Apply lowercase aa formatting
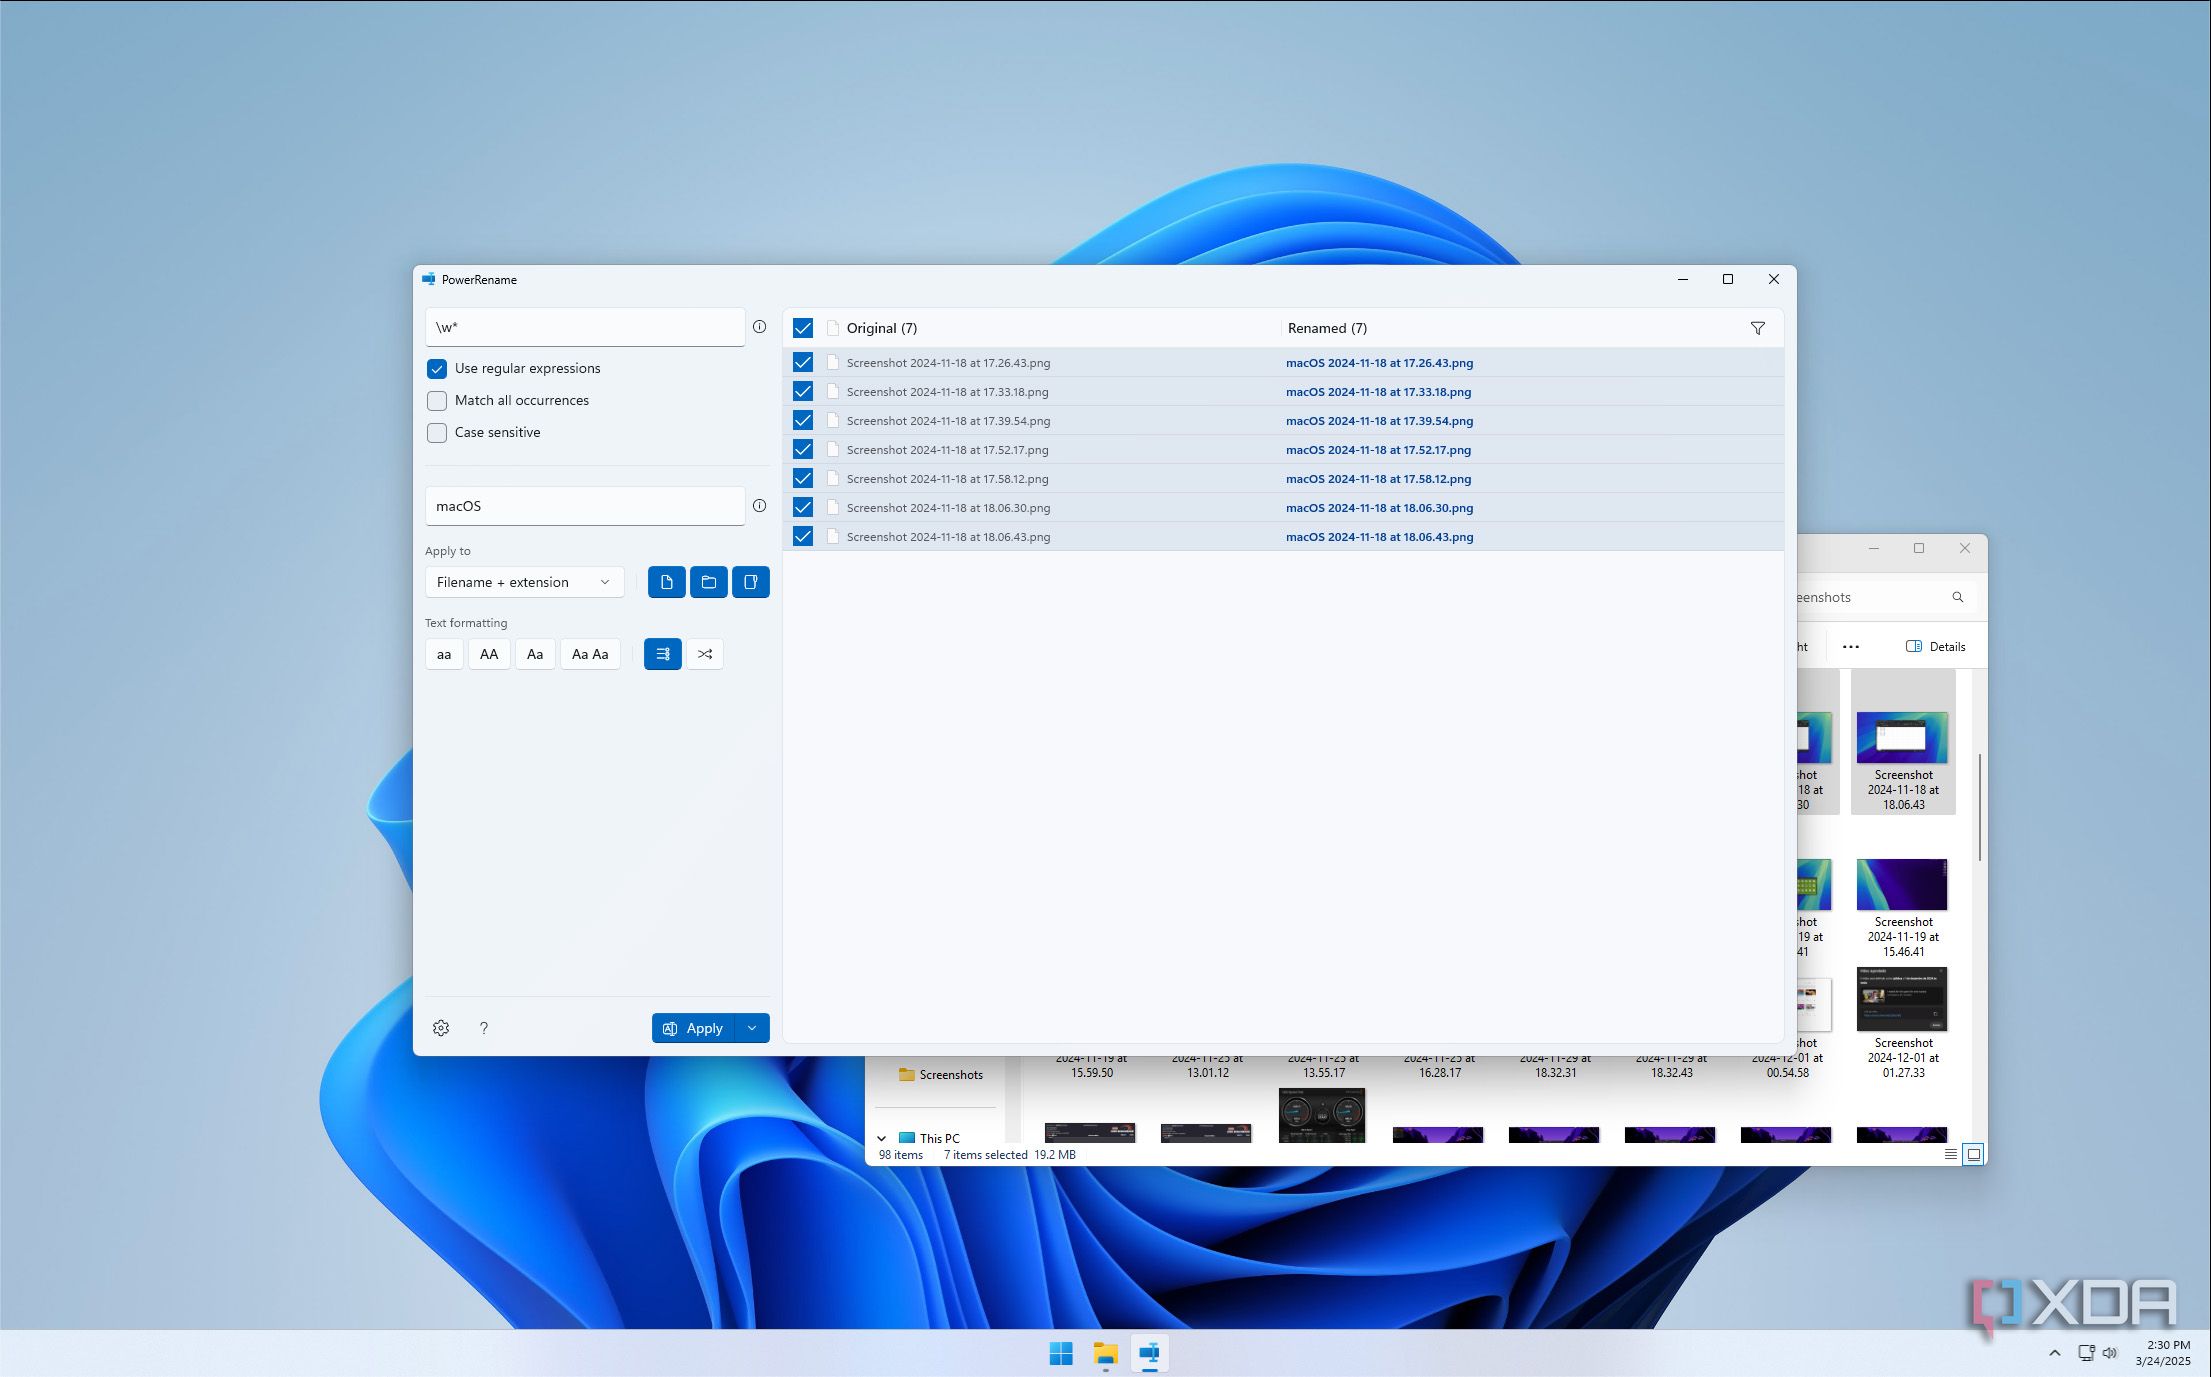Image resolution: width=2211 pixels, height=1377 pixels. coord(444,654)
